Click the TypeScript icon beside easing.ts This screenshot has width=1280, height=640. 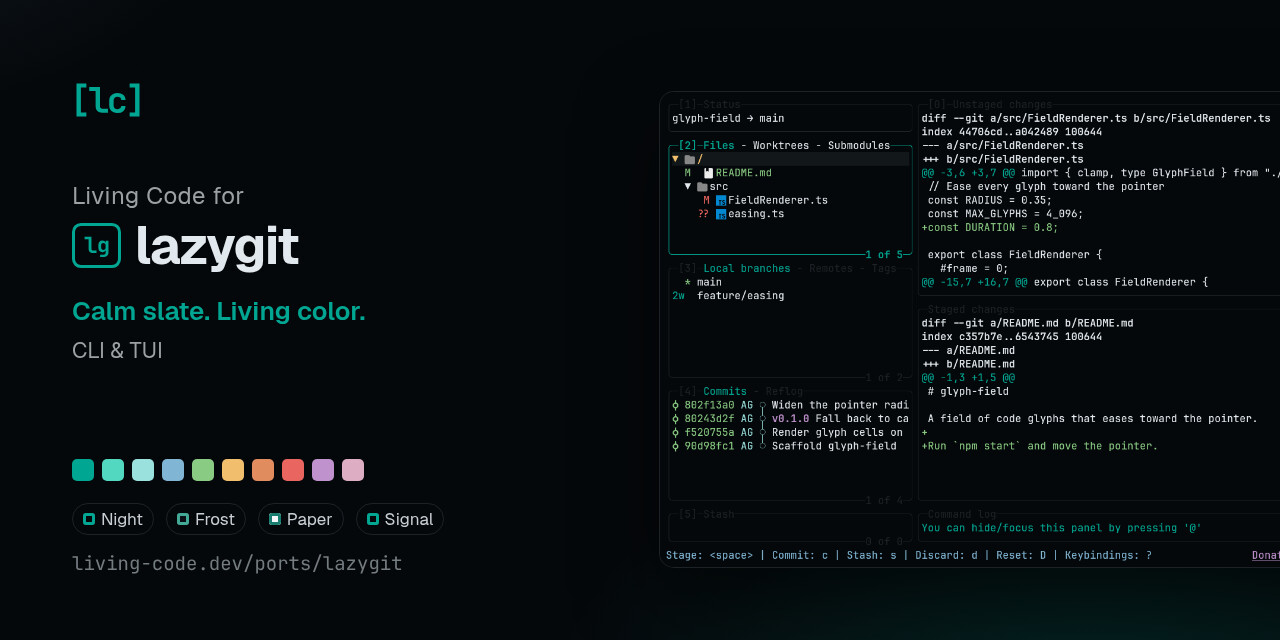(721, 214)
